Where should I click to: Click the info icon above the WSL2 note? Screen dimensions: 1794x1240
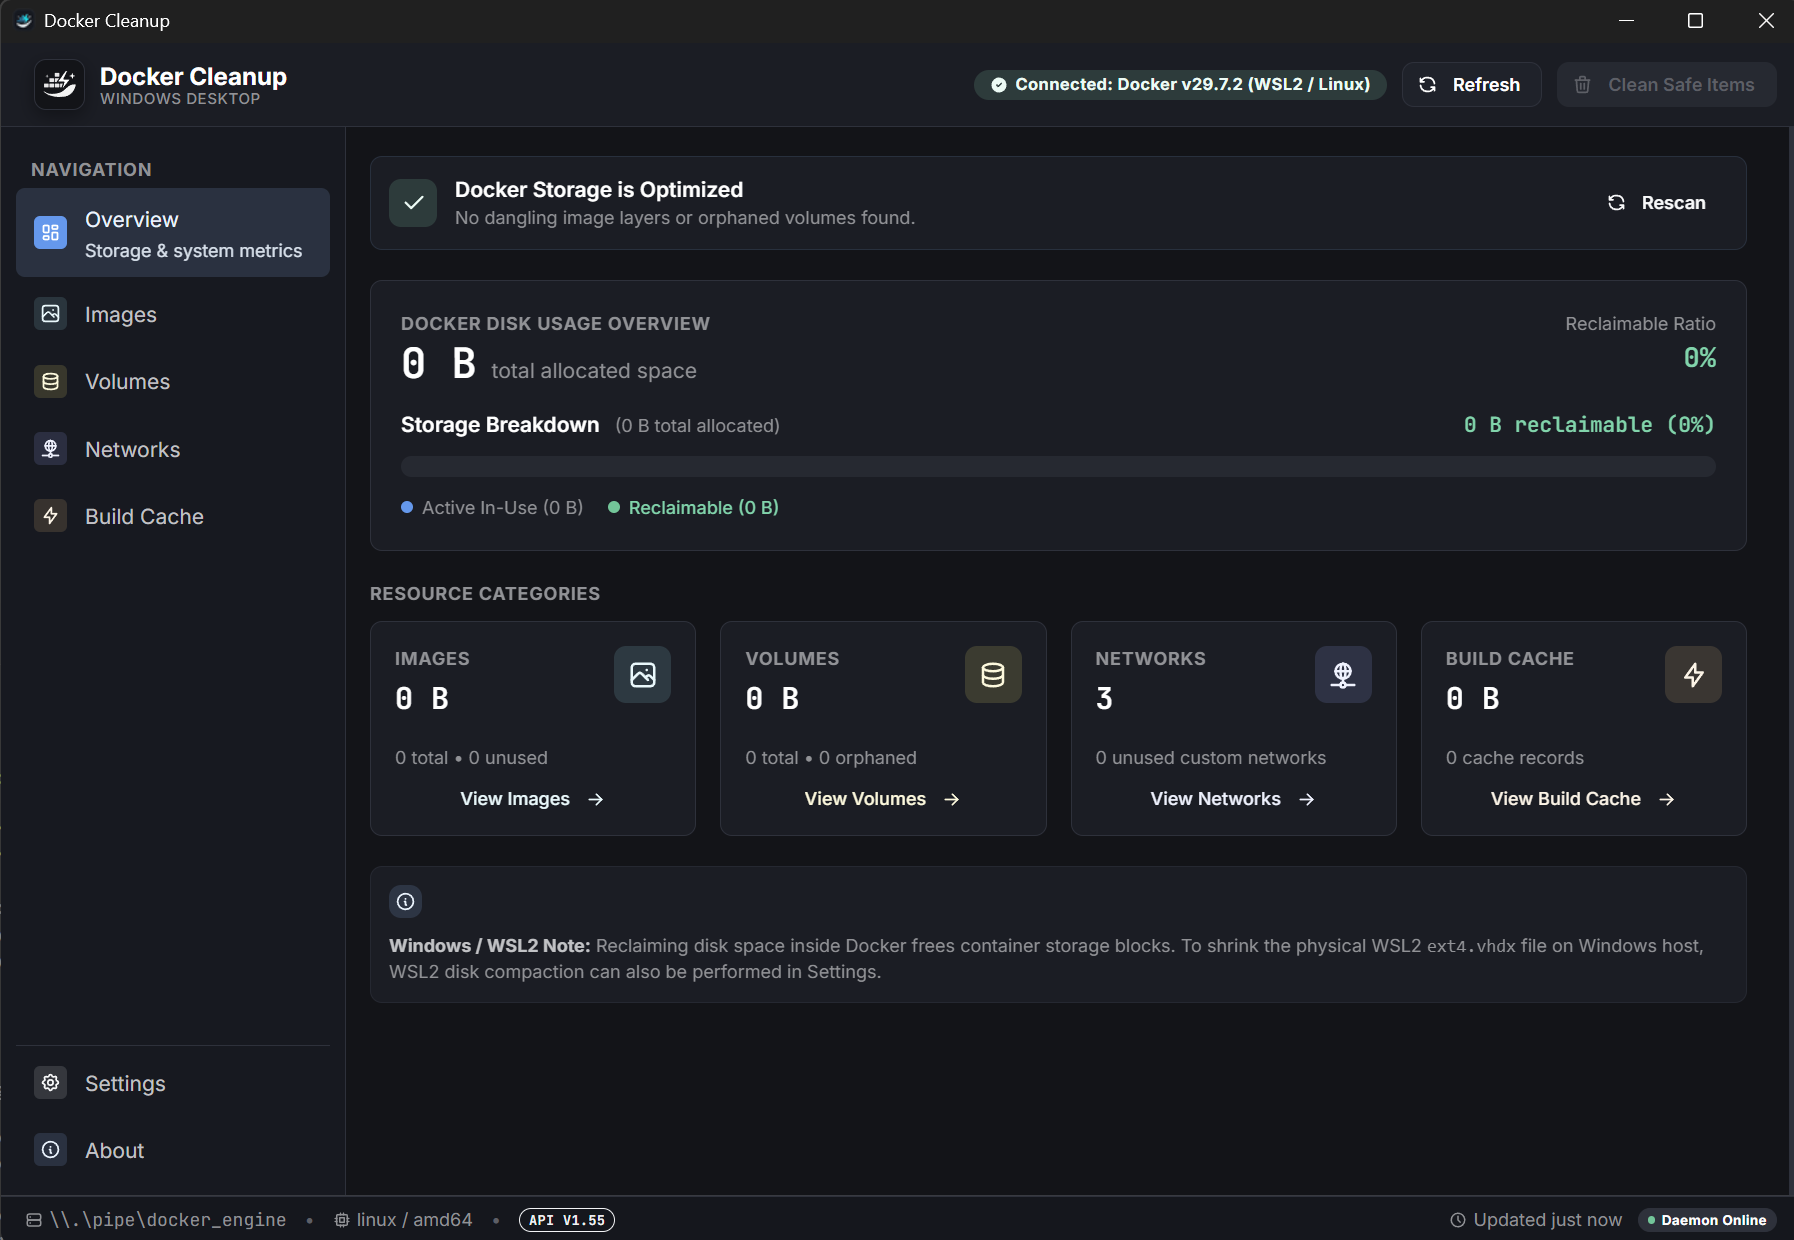(405, 901)
